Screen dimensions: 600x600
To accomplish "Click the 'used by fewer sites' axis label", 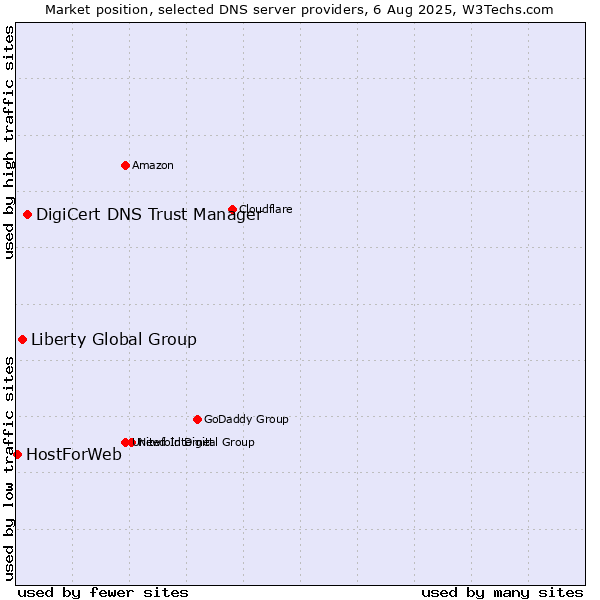I will [x=103, y=593].
